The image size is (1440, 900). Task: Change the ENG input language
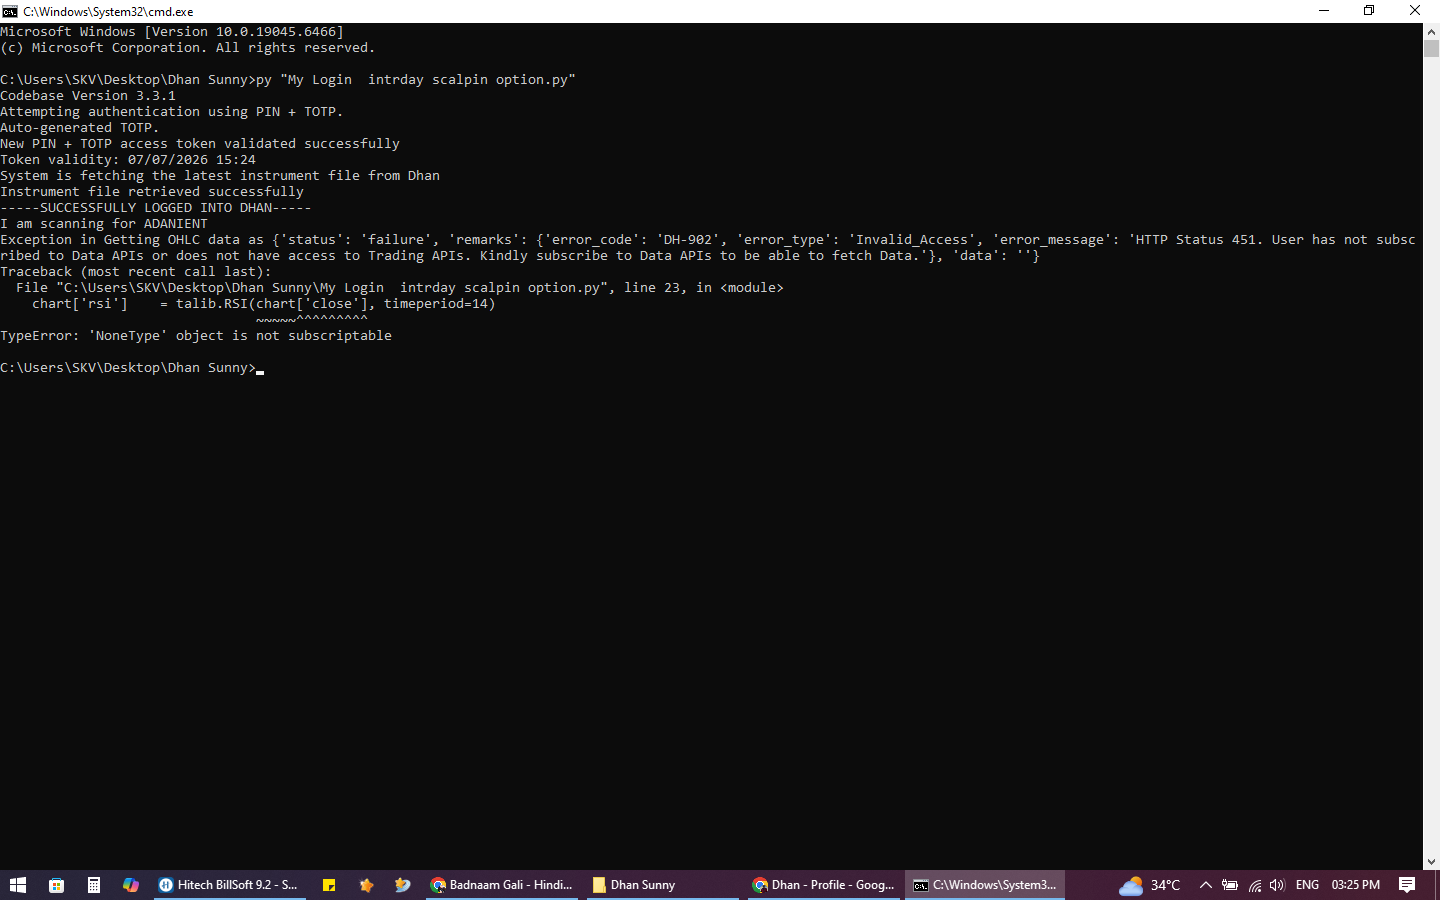pyautogui.click(x=1307, y=885)
